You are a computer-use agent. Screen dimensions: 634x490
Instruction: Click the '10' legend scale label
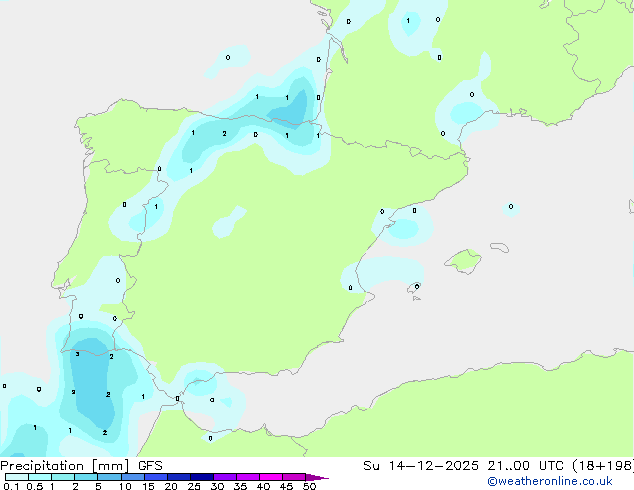point(125,486)
